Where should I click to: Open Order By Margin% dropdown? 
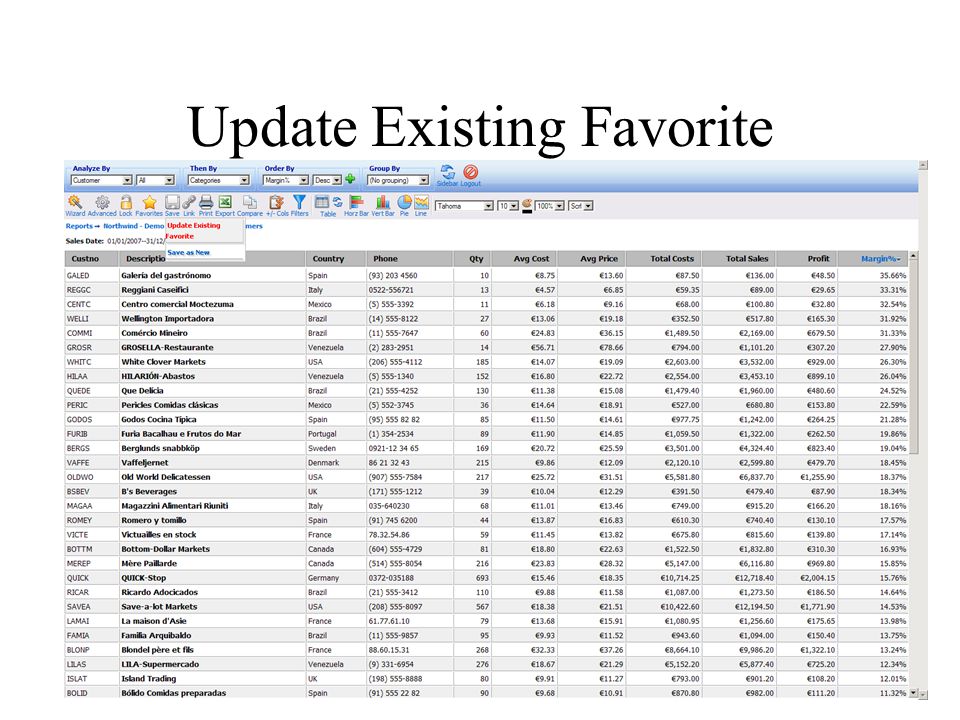point(286,180)
